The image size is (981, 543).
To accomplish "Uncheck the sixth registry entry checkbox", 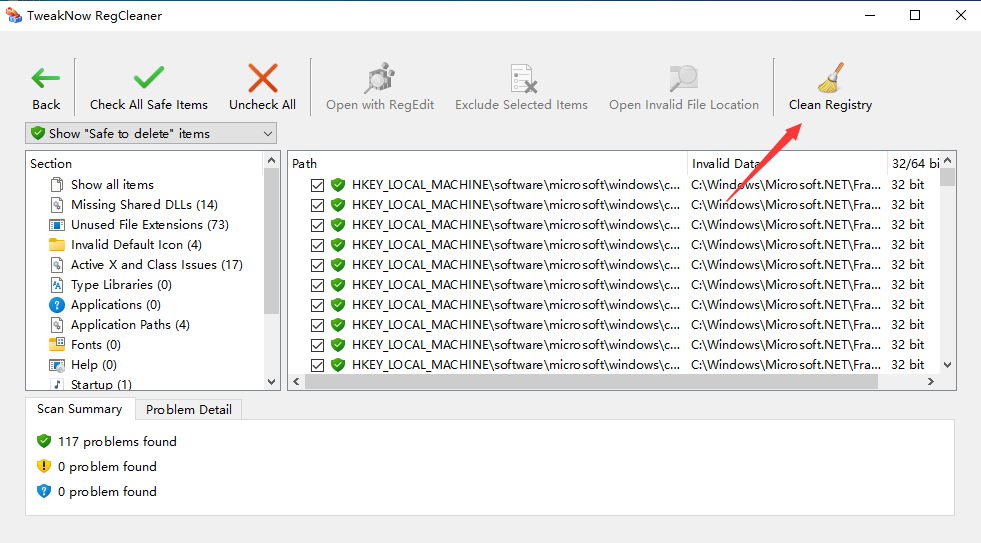I will (317, 285).
